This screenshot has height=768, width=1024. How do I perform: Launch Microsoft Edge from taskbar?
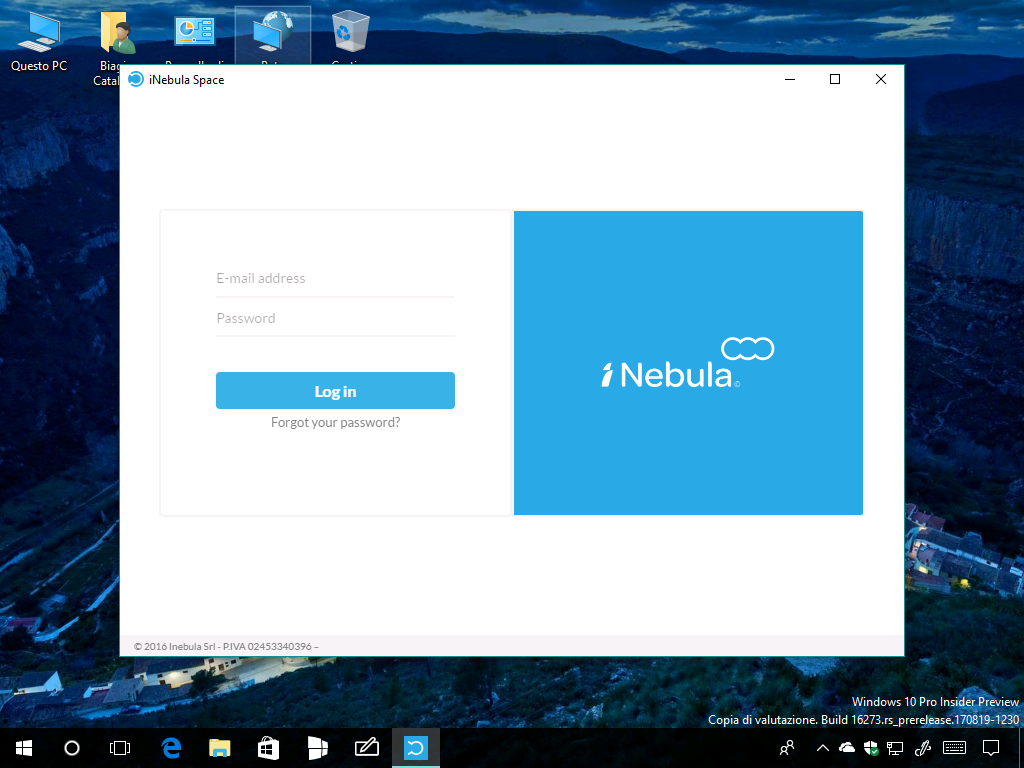171,748
